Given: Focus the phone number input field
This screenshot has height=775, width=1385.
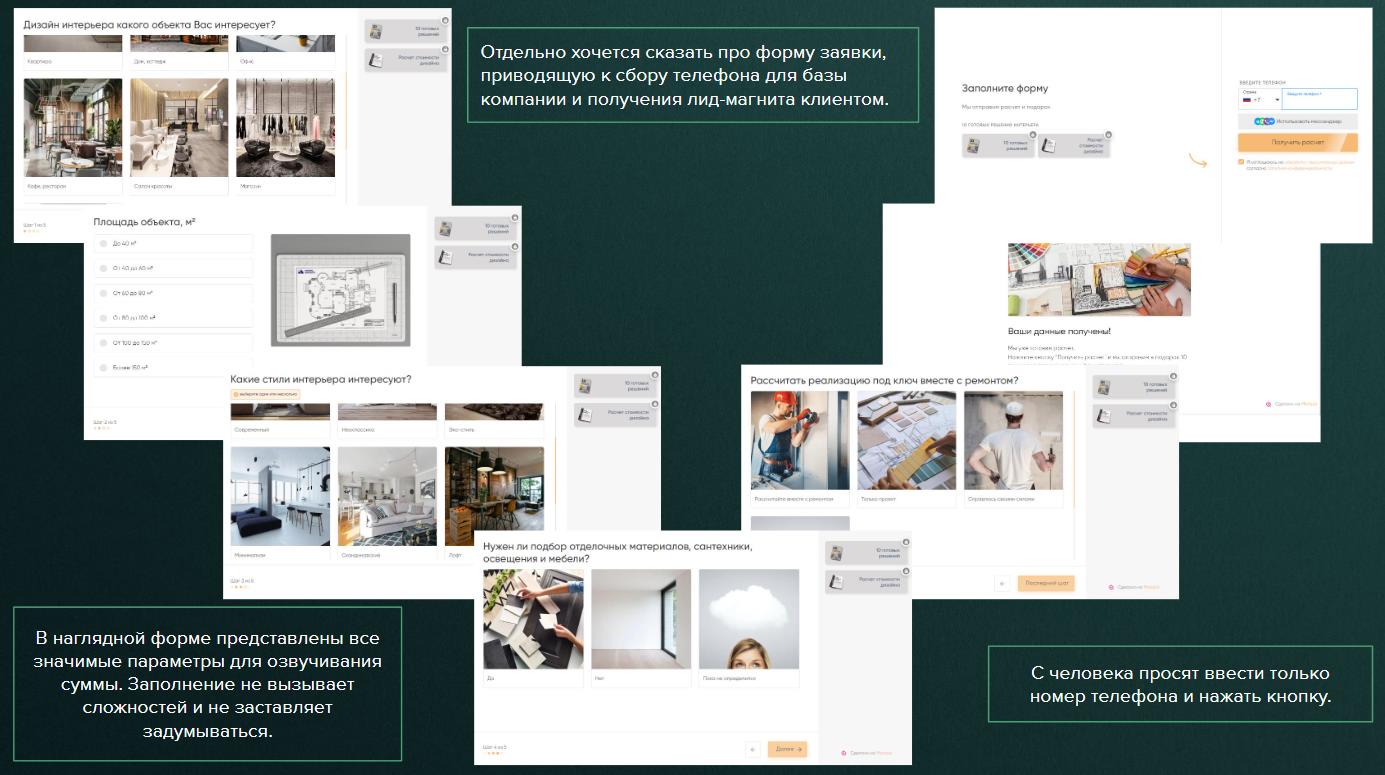Looking at the screenshot, I should pos(1320,99).
